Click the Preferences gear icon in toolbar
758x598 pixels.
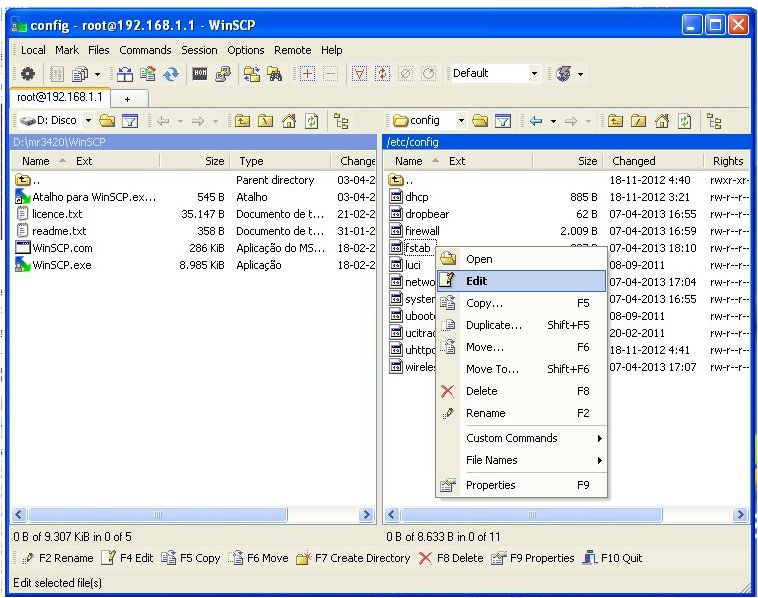[28, 74]
